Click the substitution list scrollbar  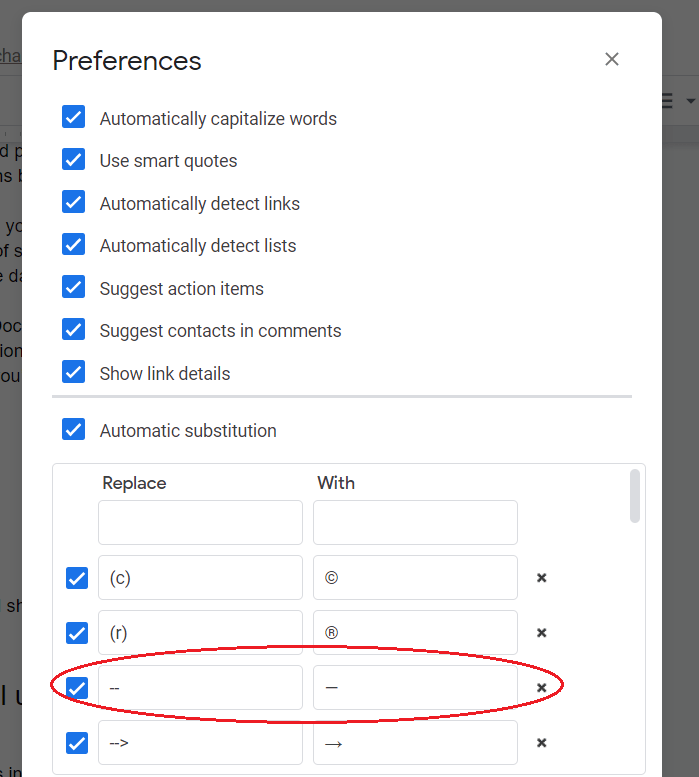(635, 496)
